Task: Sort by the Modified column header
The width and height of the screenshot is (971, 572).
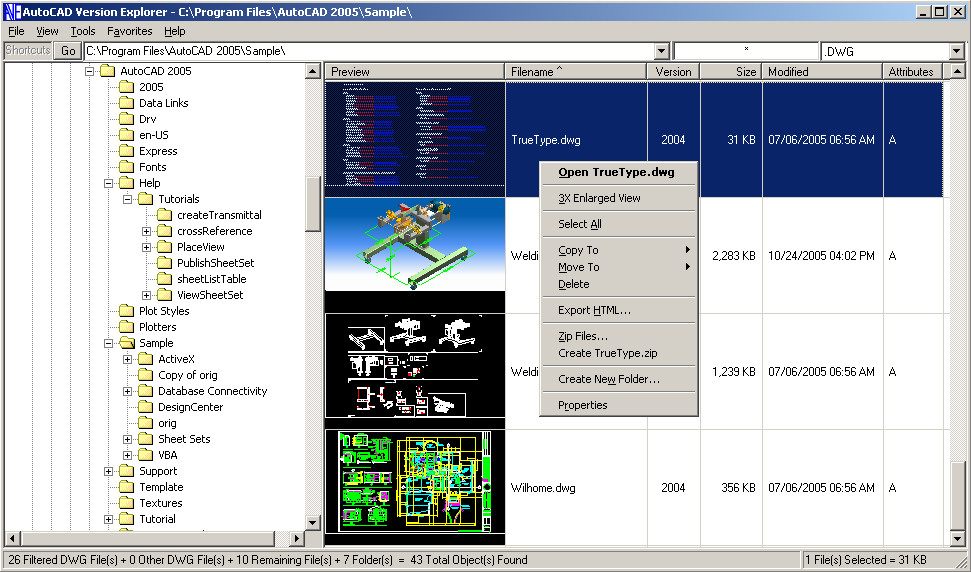Action: point(822,72)
